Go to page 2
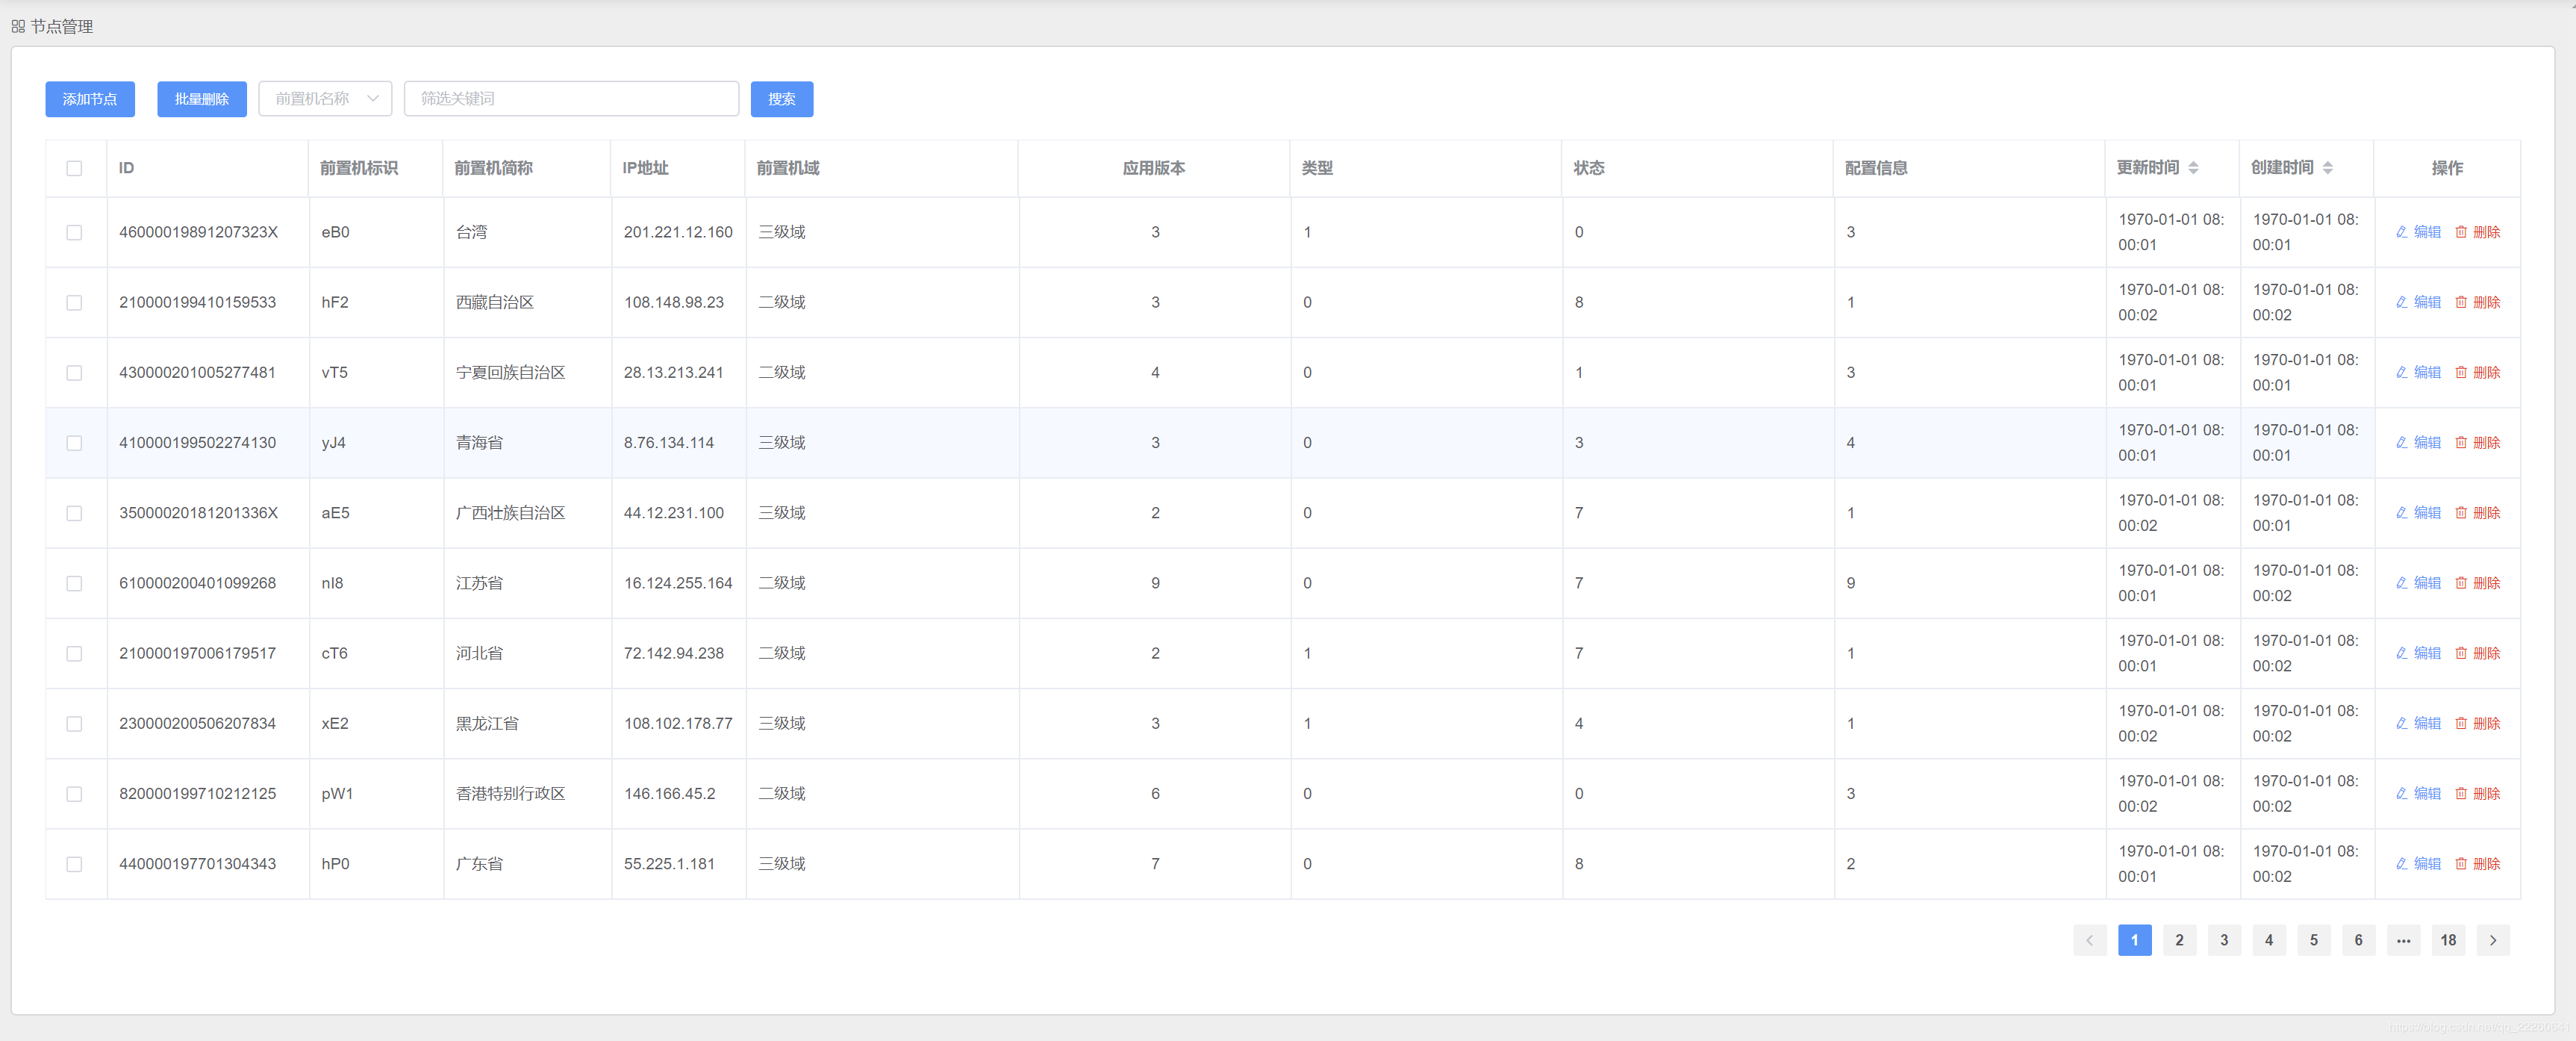This screenshot has width=2576, height=1041. pos(2179,940)
